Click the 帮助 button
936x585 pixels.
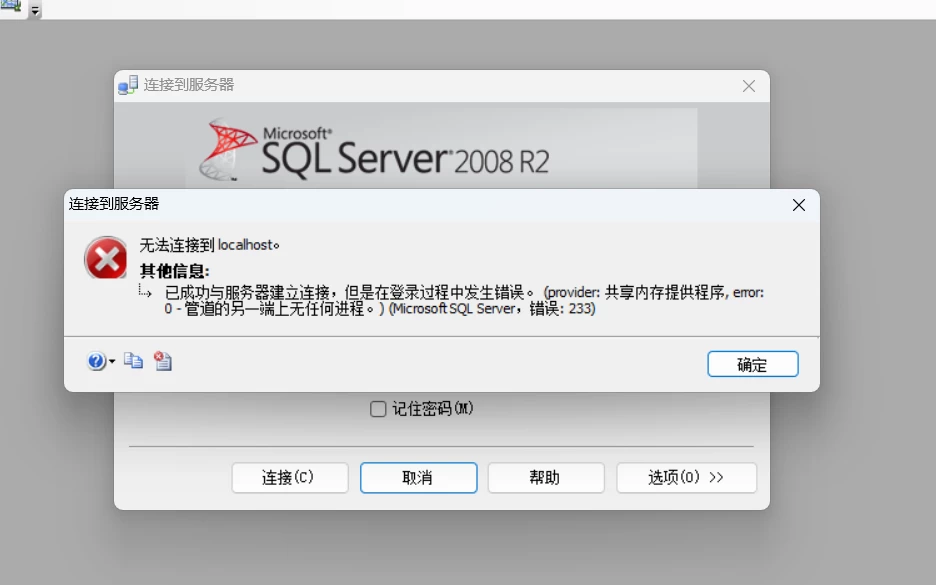546,478
